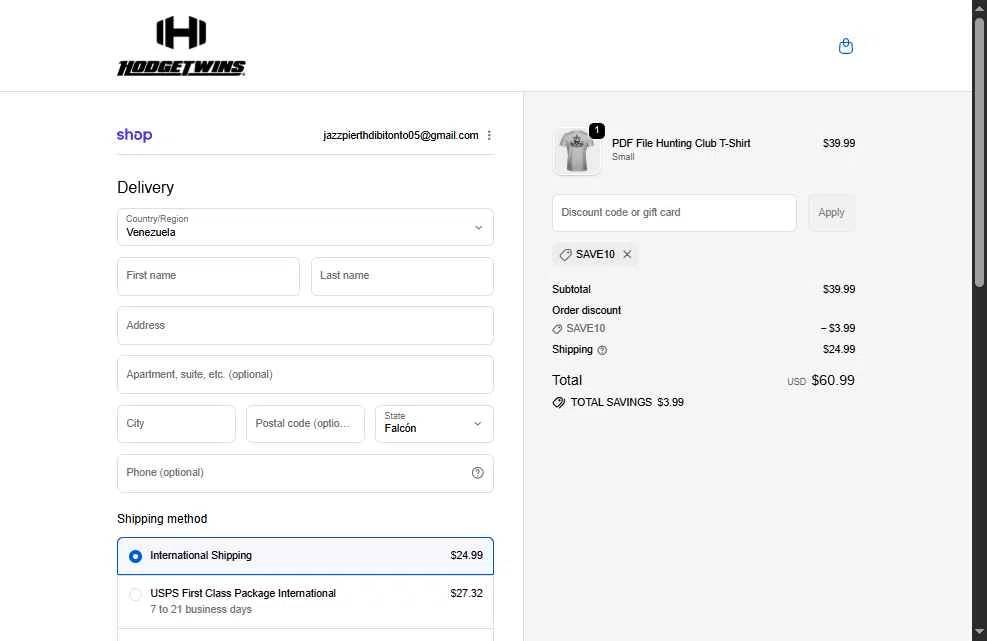Screen dimensions: 987x641
Task: Click the scrollbar down arrow
Action: click(x=979, y=632)
